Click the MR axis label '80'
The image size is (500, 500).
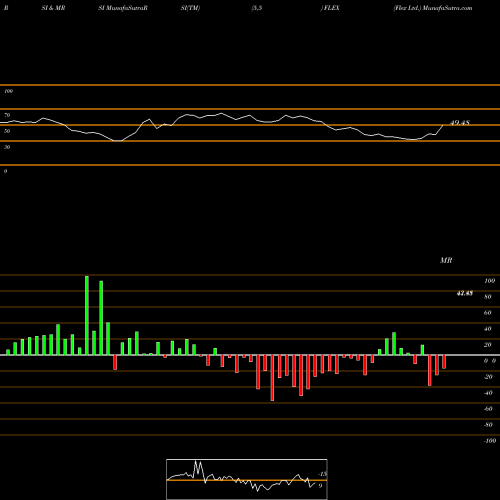pos(488,297)
